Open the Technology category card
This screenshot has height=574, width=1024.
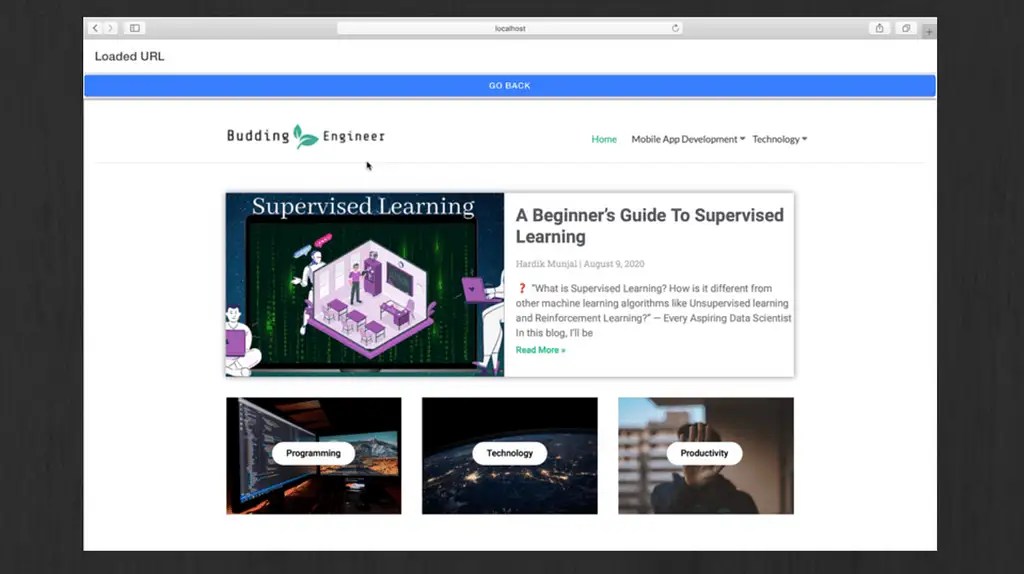[x=509, y=455]
